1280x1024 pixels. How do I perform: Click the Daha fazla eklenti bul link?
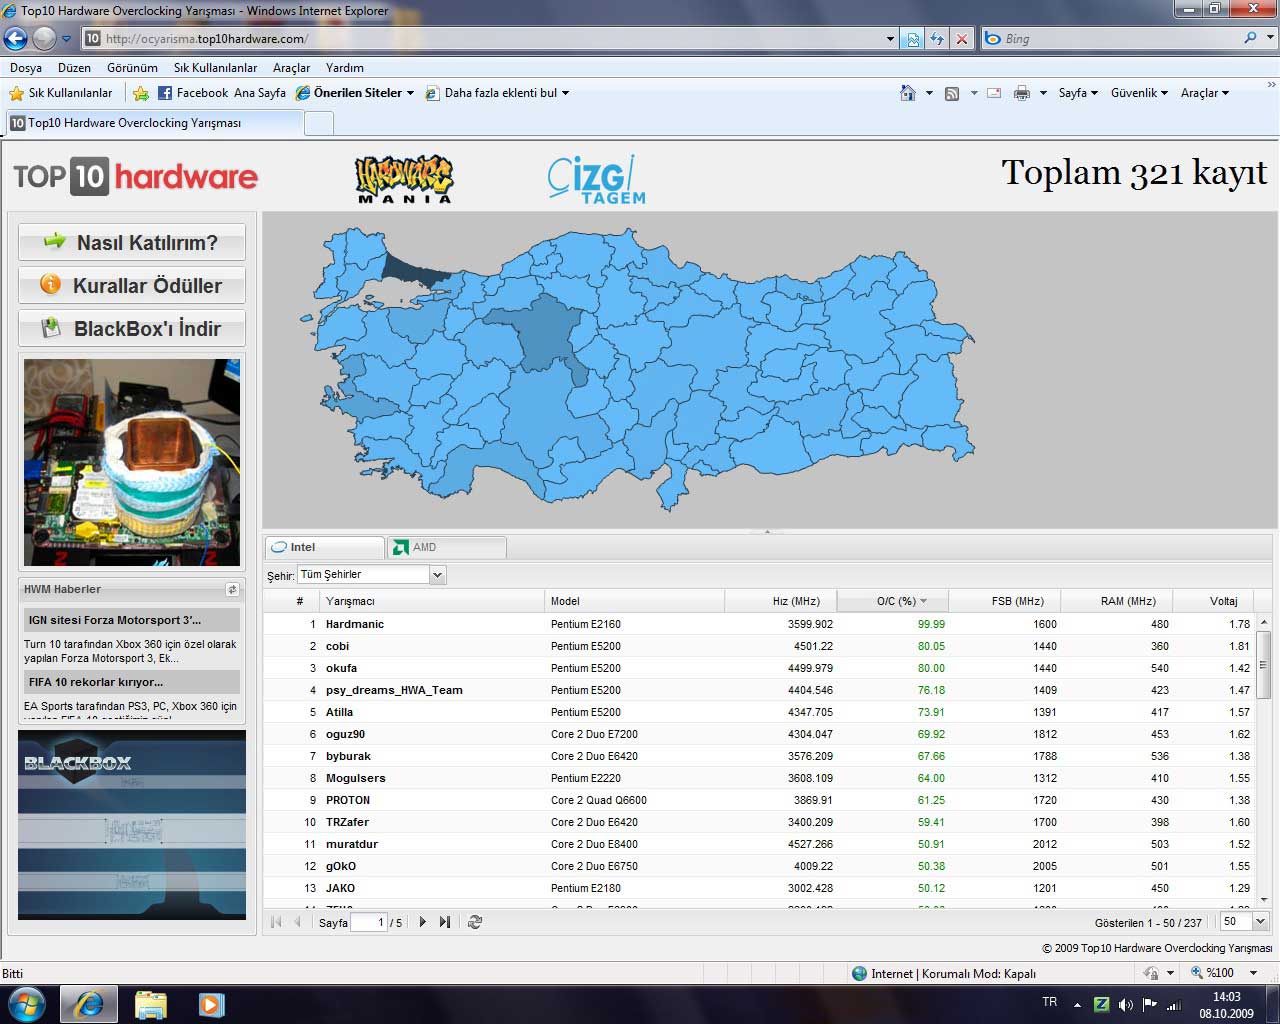(497, 93)
